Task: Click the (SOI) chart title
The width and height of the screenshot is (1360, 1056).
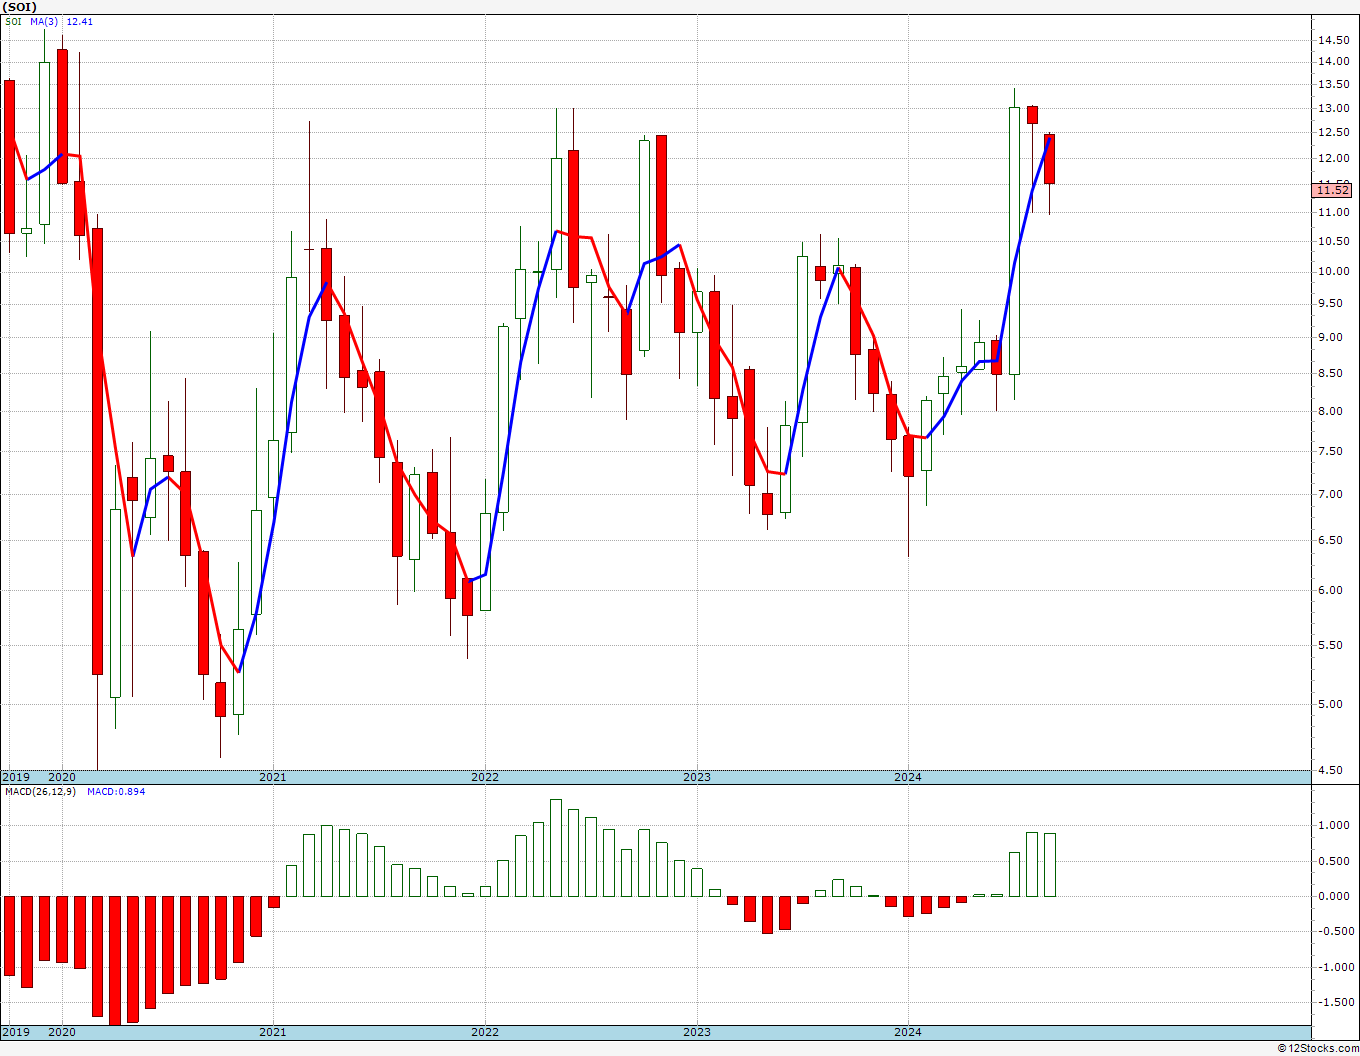Action: 20,7
